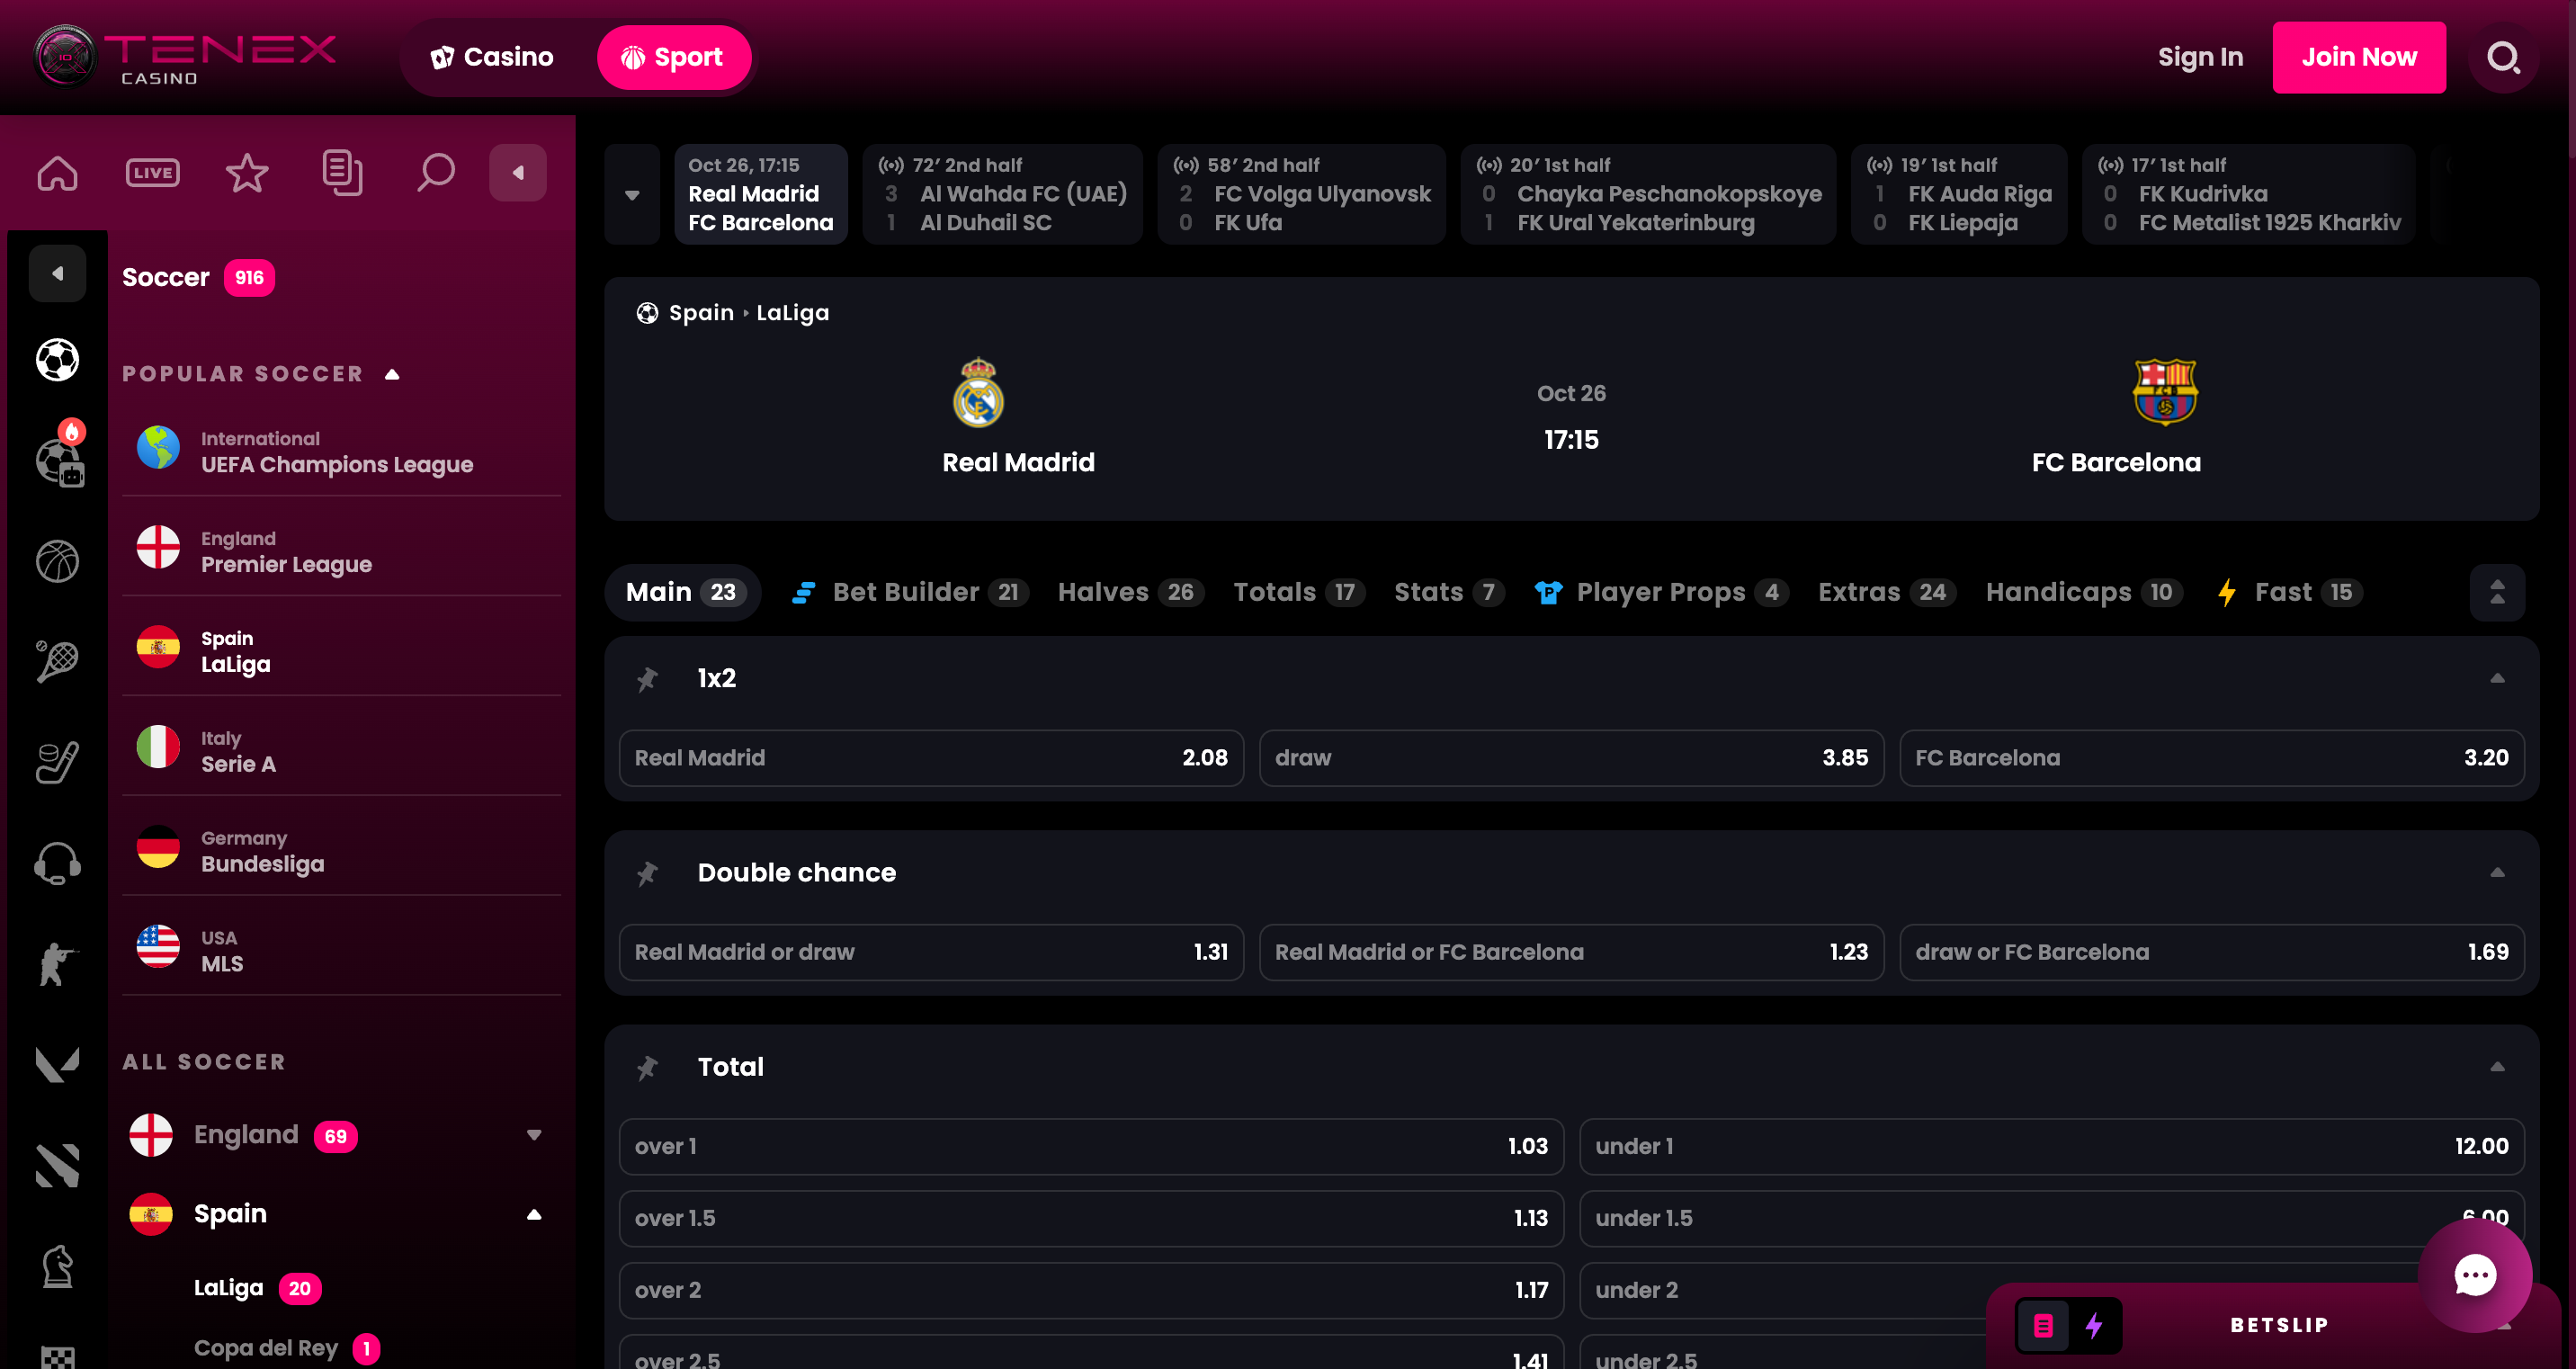Open the Al Wahda FC vs Al Duhail live card

click(x=1002, y=194)
